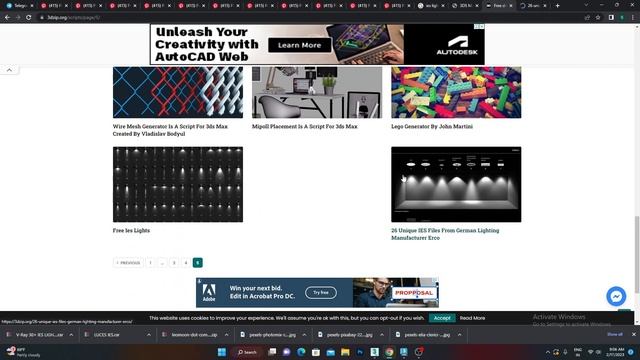
Task: Open 3ds Max from taskbar
Action: click(x=375, y=352)
